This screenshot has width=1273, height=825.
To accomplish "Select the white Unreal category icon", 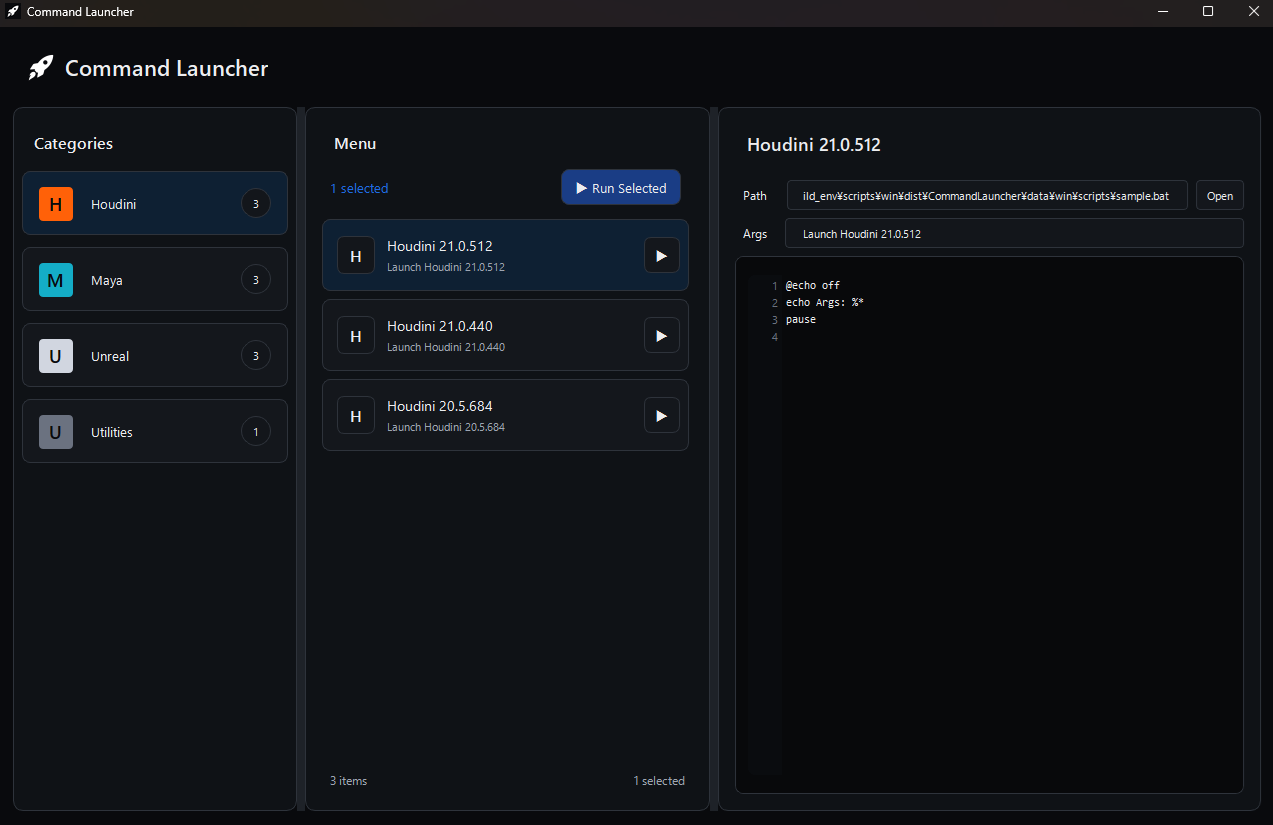I will coord(56,356).
